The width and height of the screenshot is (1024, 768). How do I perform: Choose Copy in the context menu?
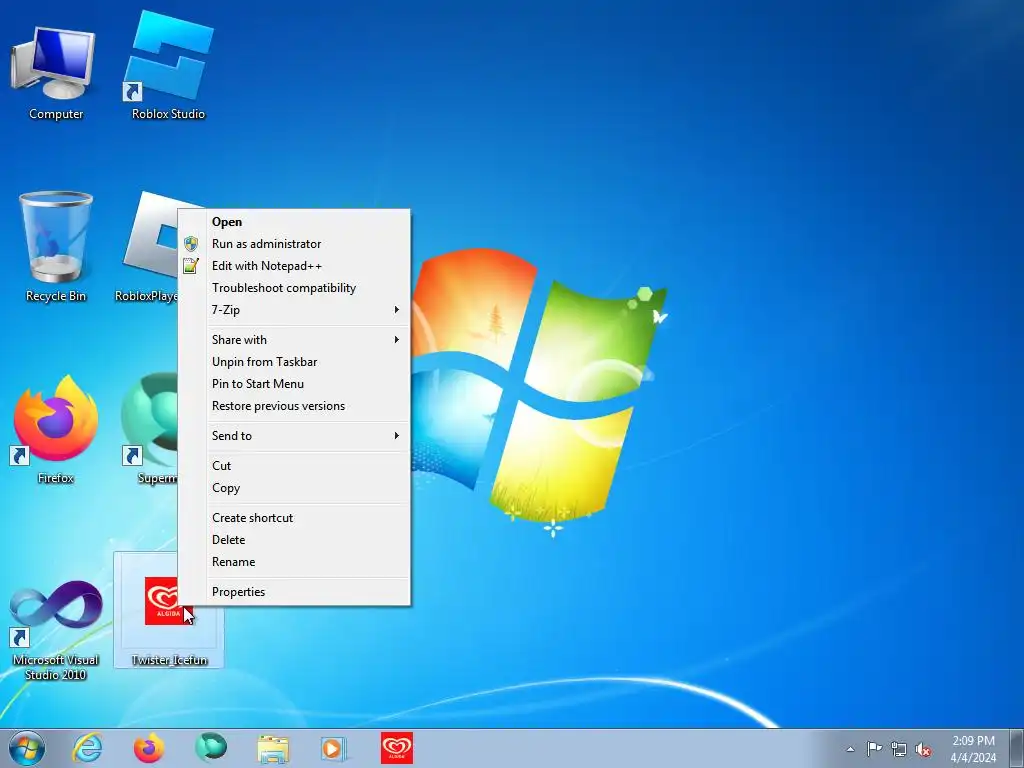point(295,488)
